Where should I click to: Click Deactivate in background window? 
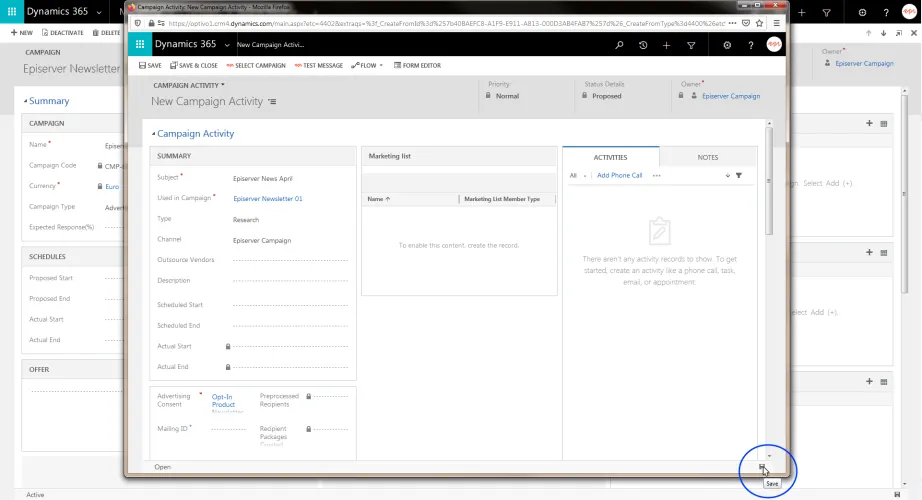pyautogui.click(x=62, y=32)
